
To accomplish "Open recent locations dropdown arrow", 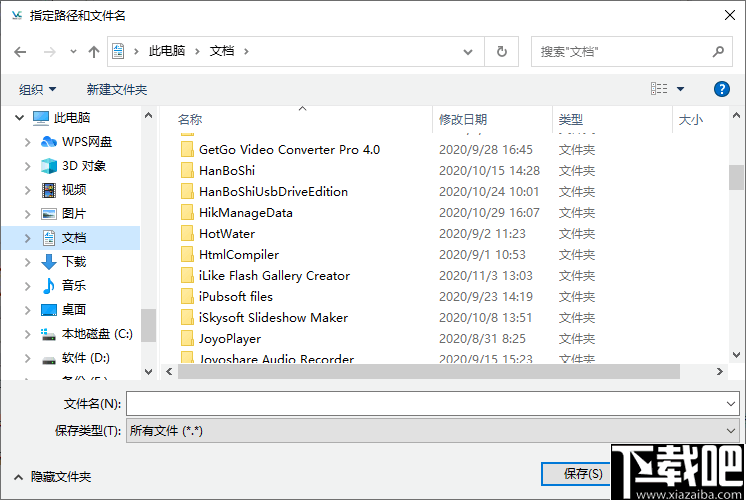I will (x=73, y=51).
